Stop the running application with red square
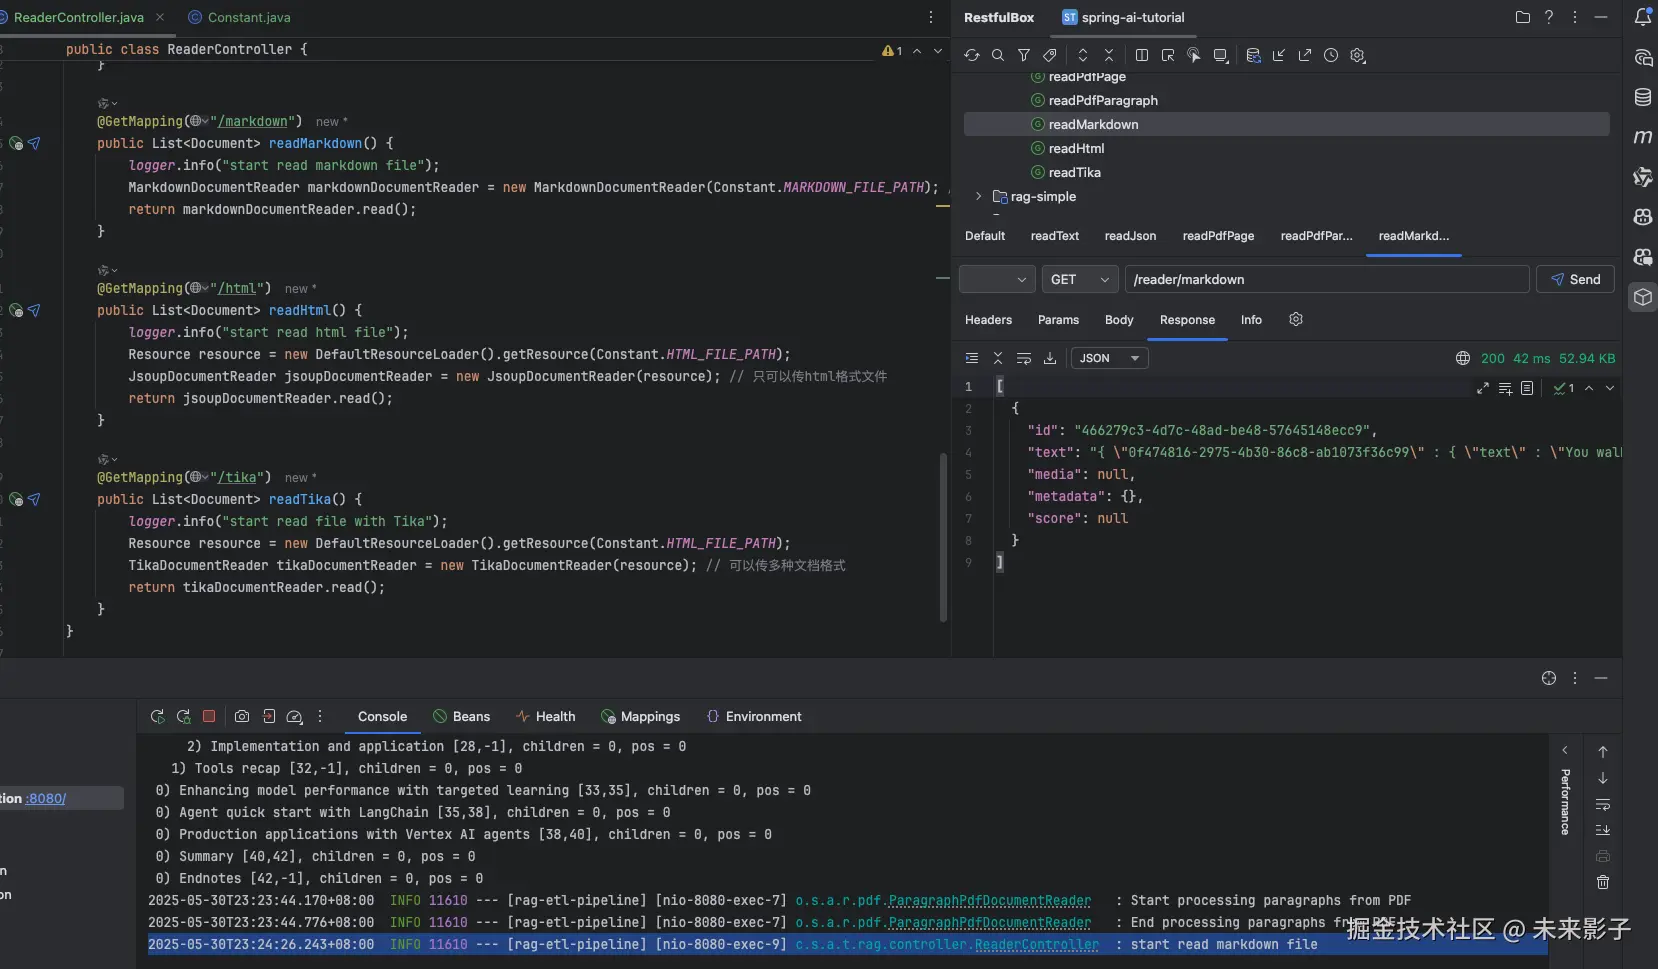 [209, 716]
